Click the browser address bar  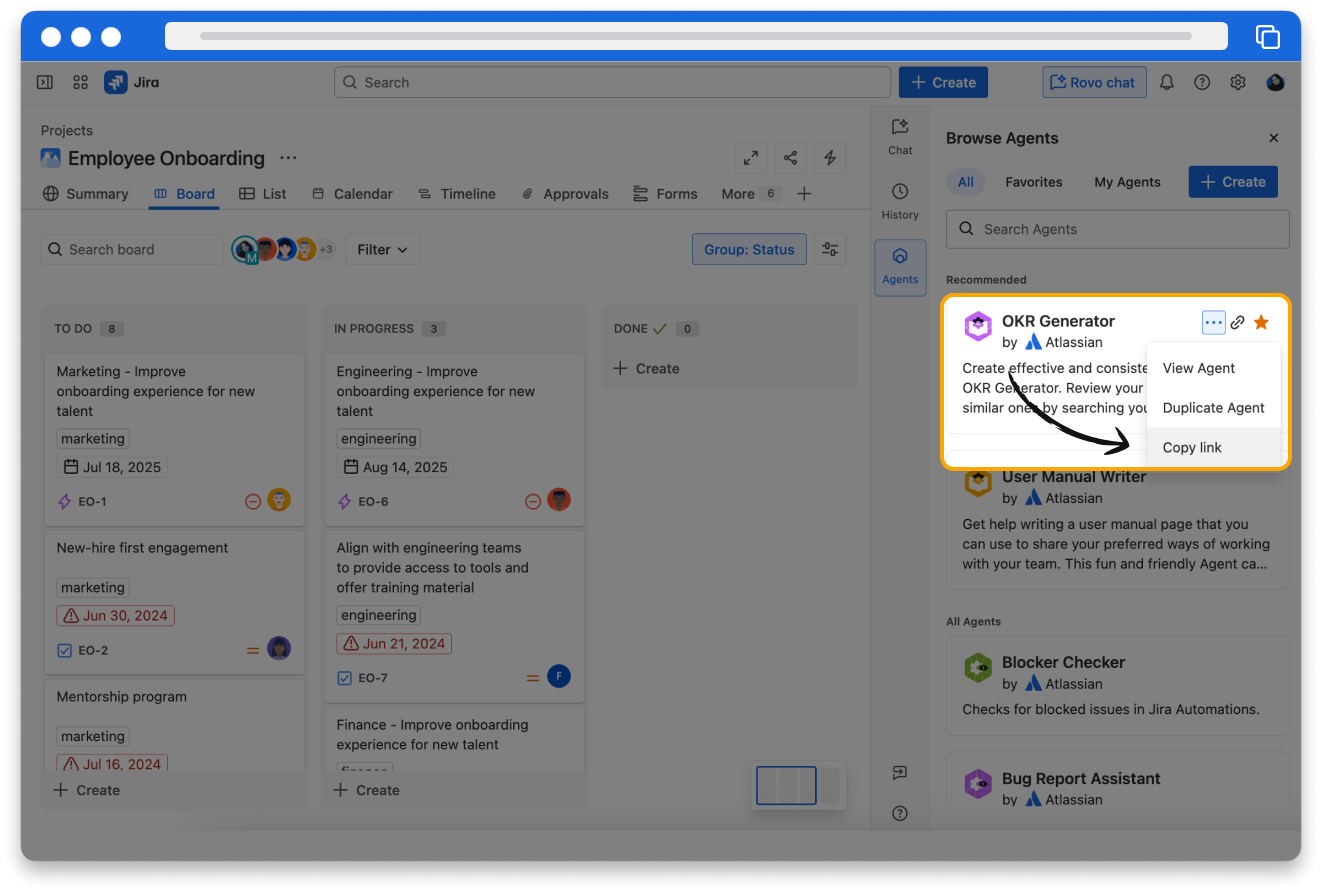coord(696,36)
